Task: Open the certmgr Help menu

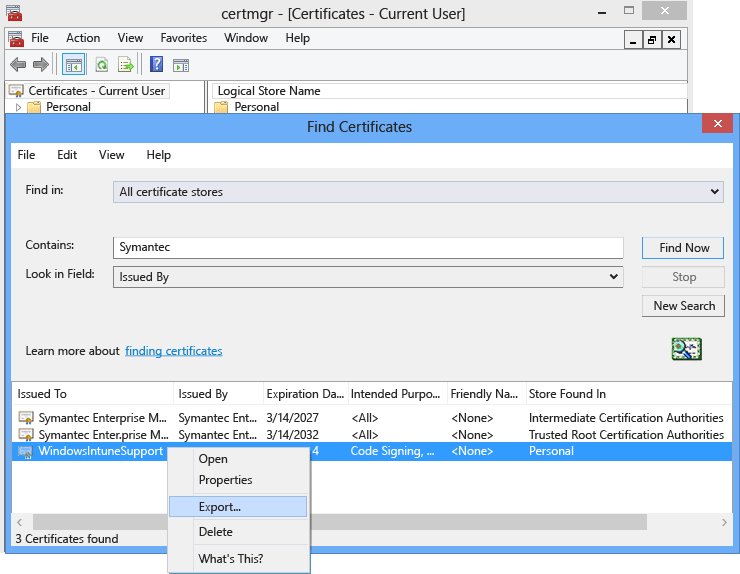Action: tap(297, 38)
